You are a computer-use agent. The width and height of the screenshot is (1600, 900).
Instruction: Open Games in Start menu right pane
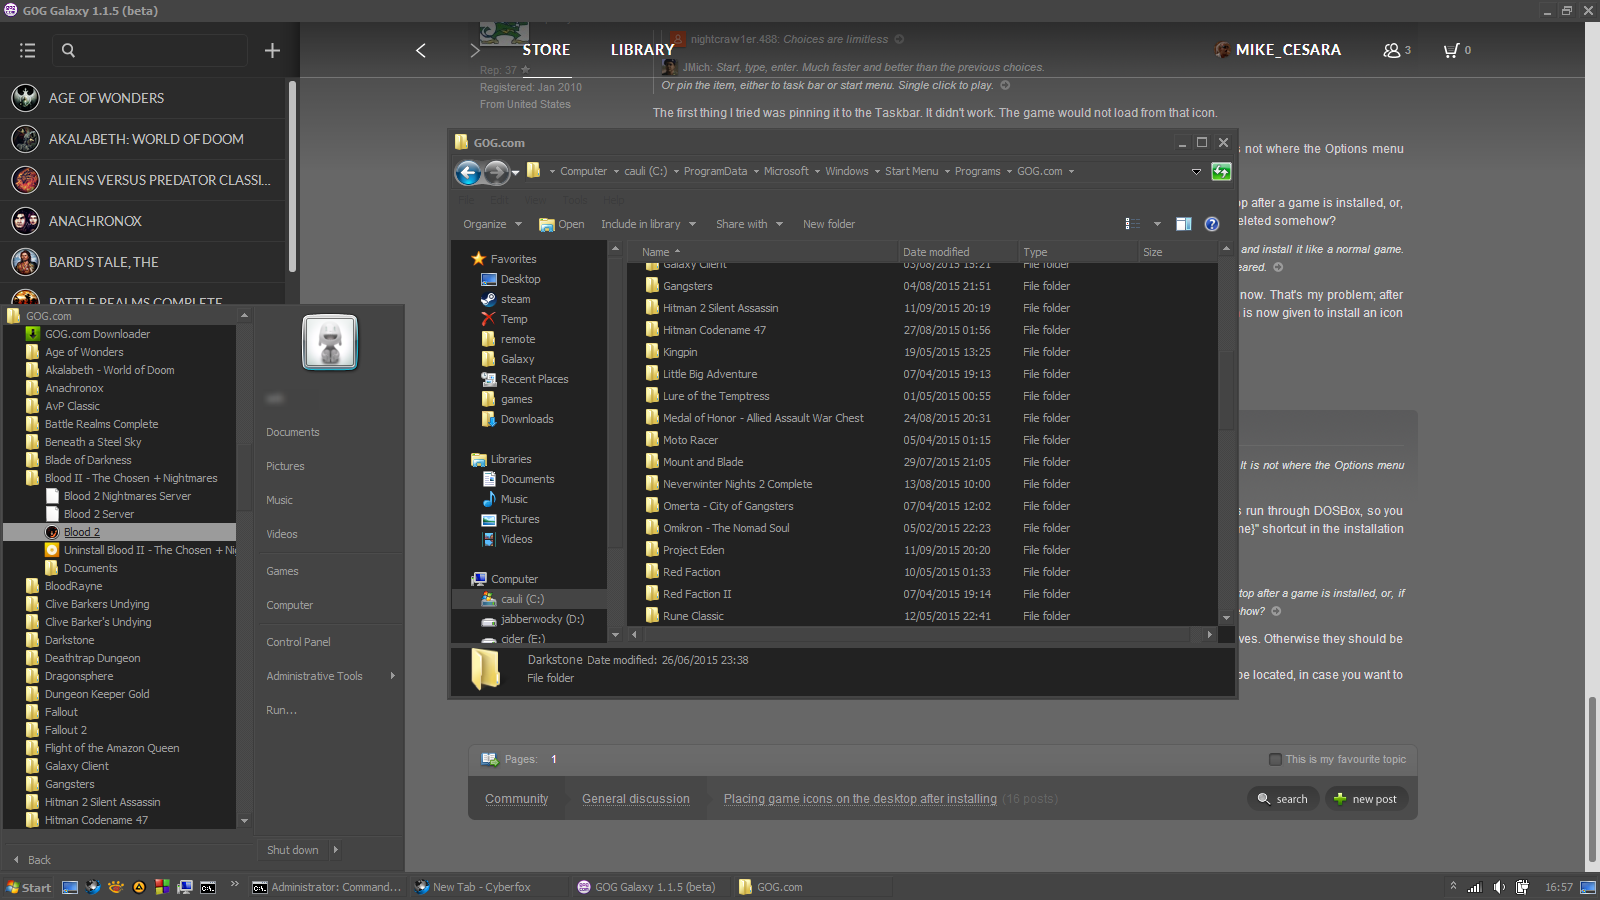[x=282, y=571]
